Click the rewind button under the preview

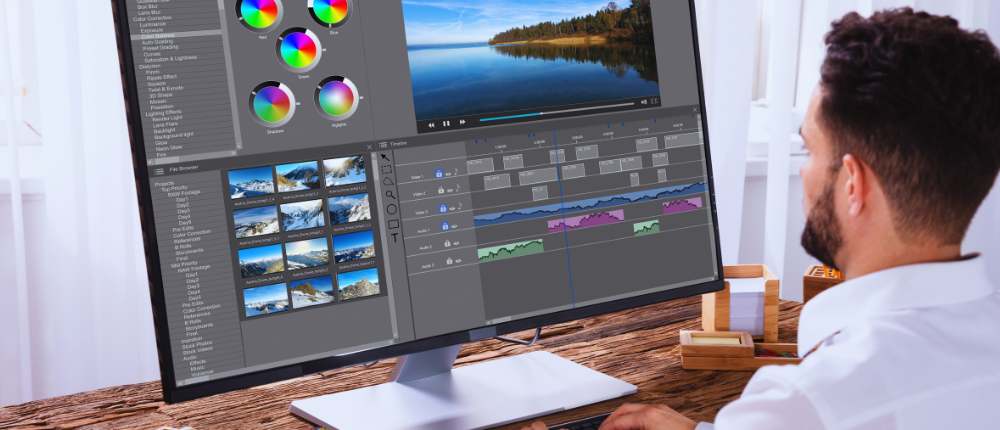[430, 125]
